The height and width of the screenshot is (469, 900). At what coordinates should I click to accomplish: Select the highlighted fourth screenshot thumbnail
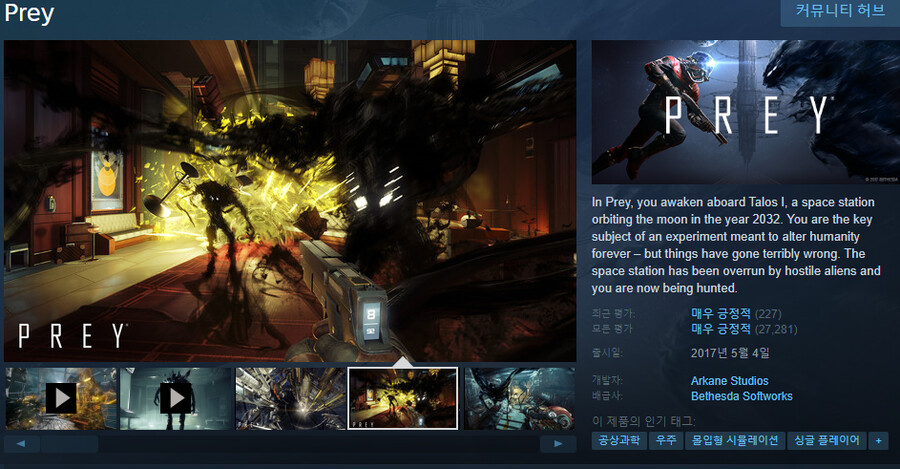click(403, 398)
